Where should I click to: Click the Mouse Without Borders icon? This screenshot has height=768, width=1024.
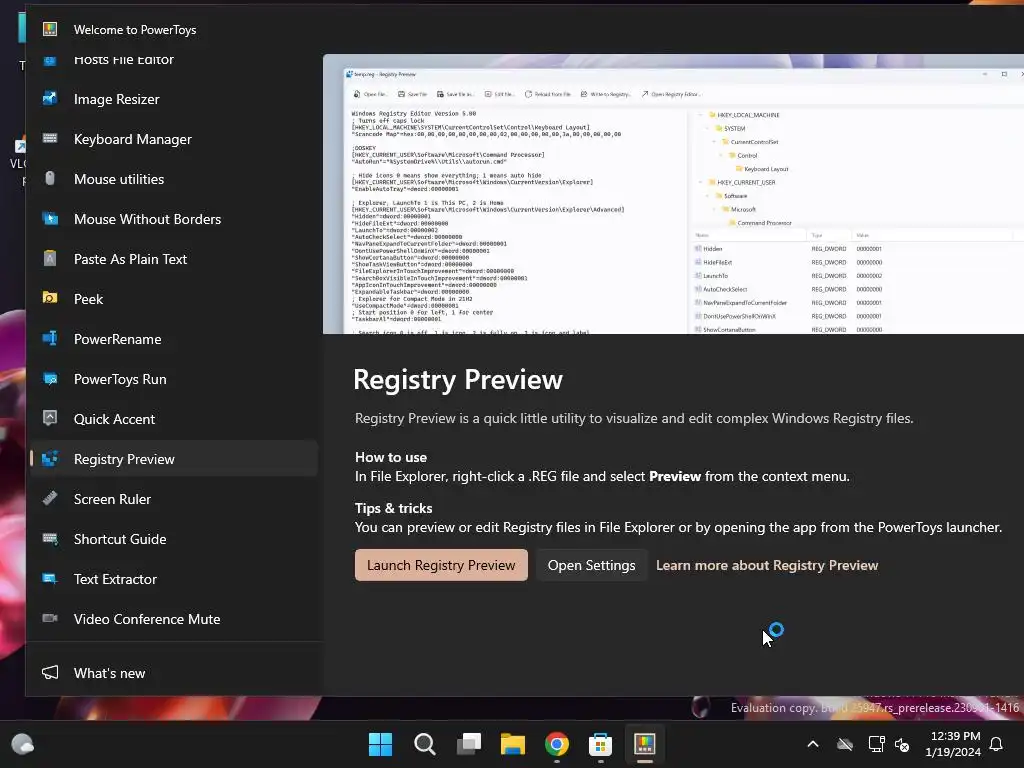pos(50,219)
